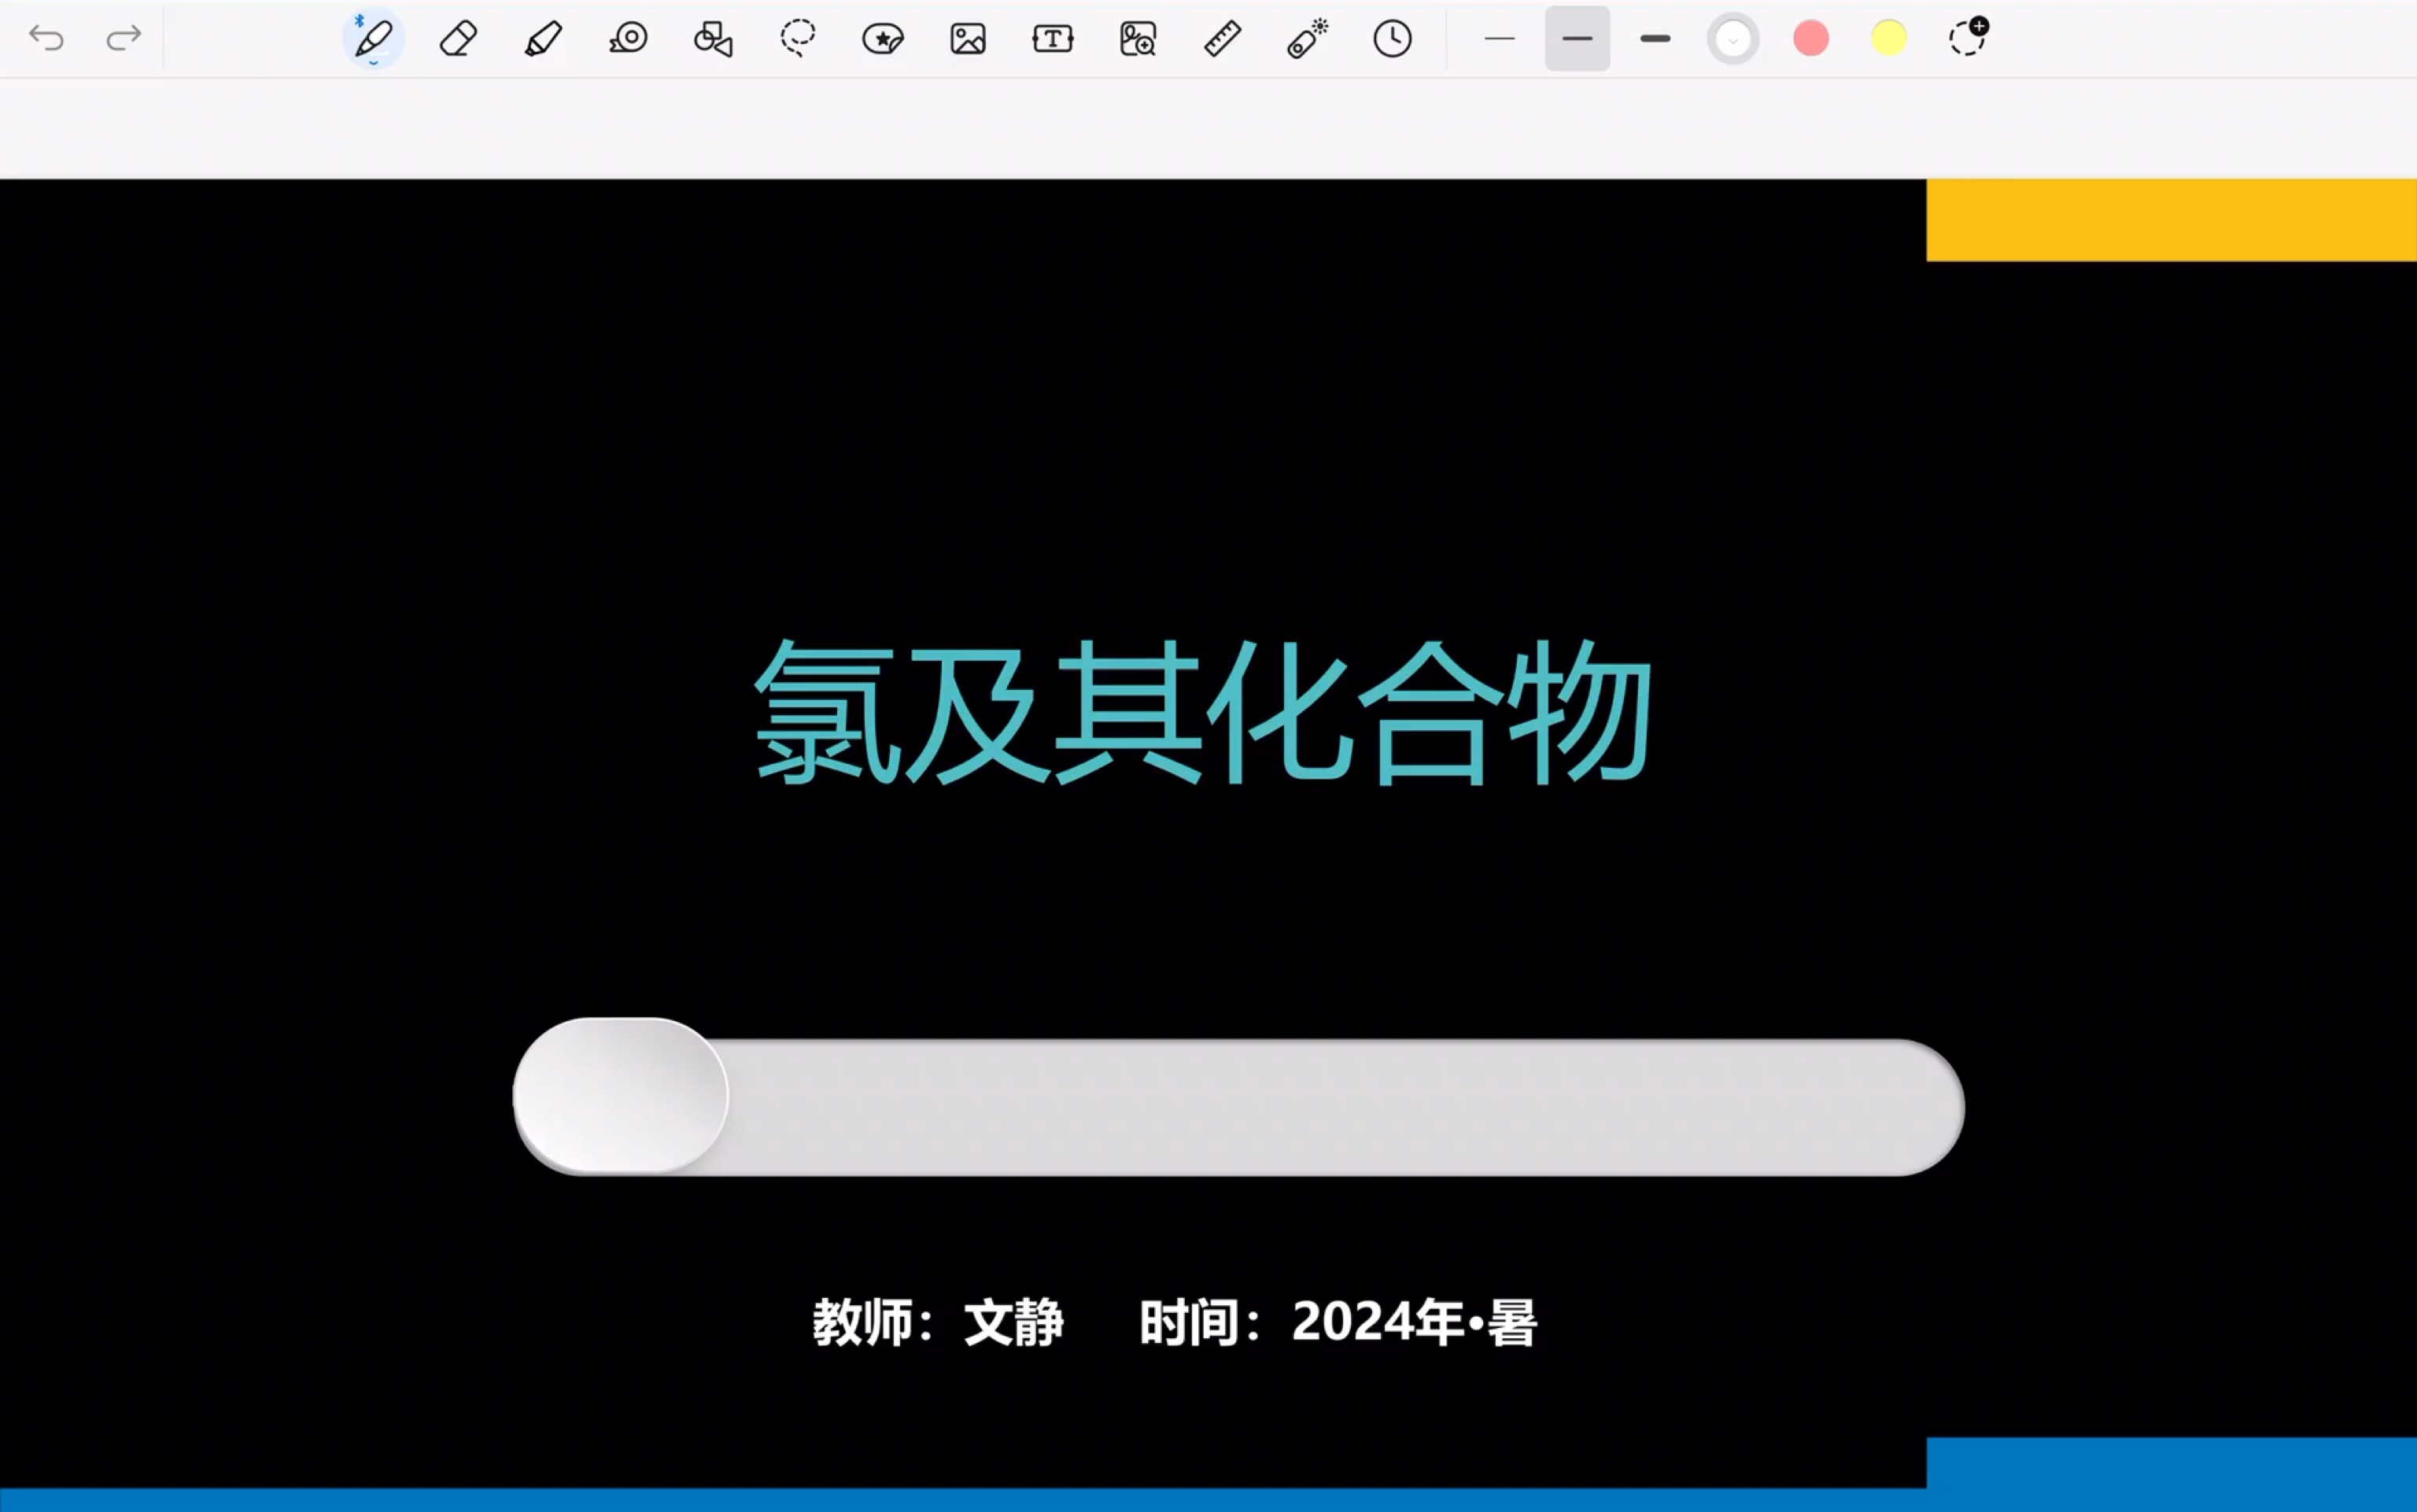Select the Eraser tool
2417x1512 pixels.
[458, 39]
